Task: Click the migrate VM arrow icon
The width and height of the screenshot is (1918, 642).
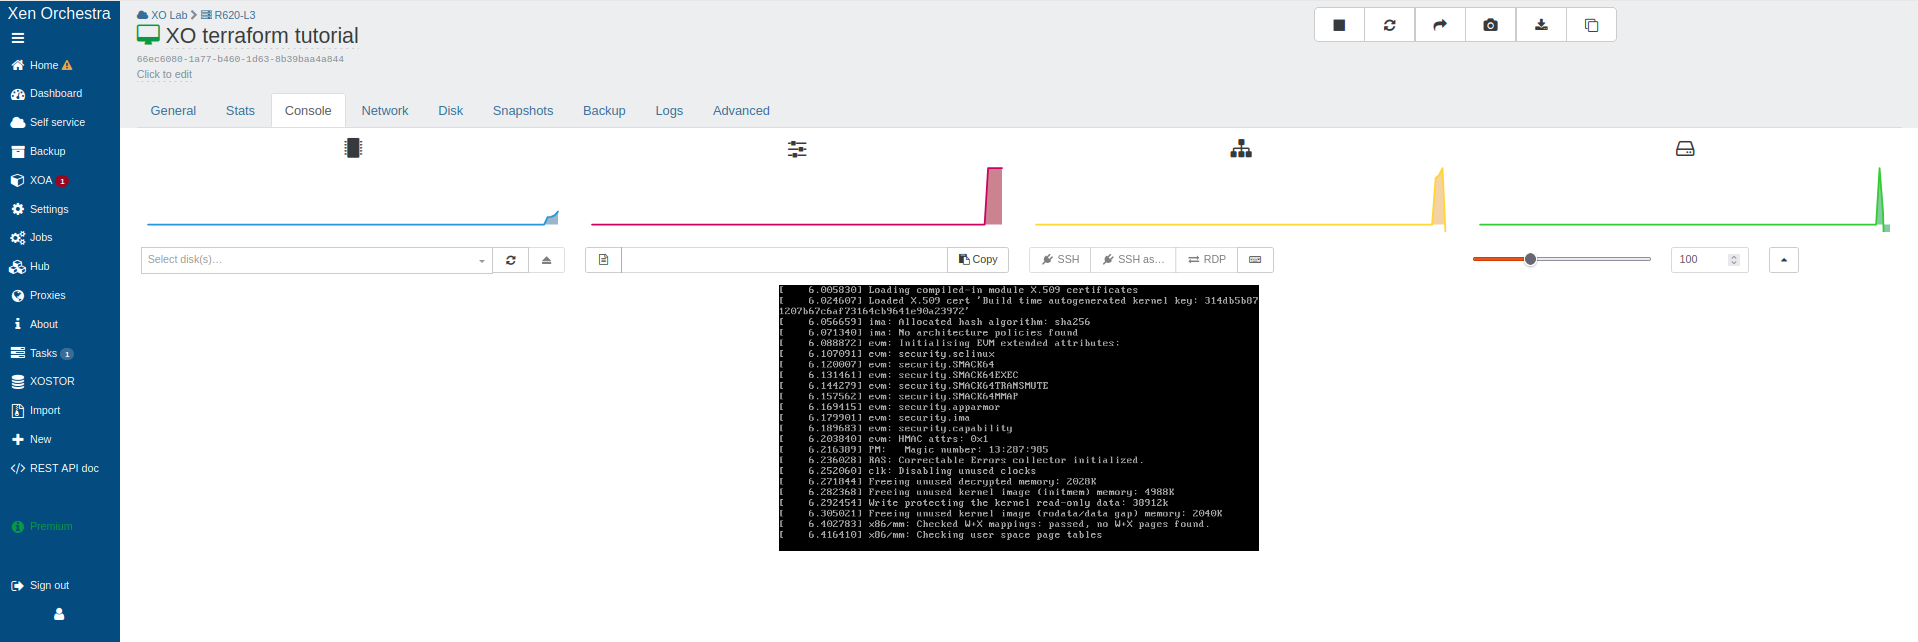Action: [x=1440, y=25]
